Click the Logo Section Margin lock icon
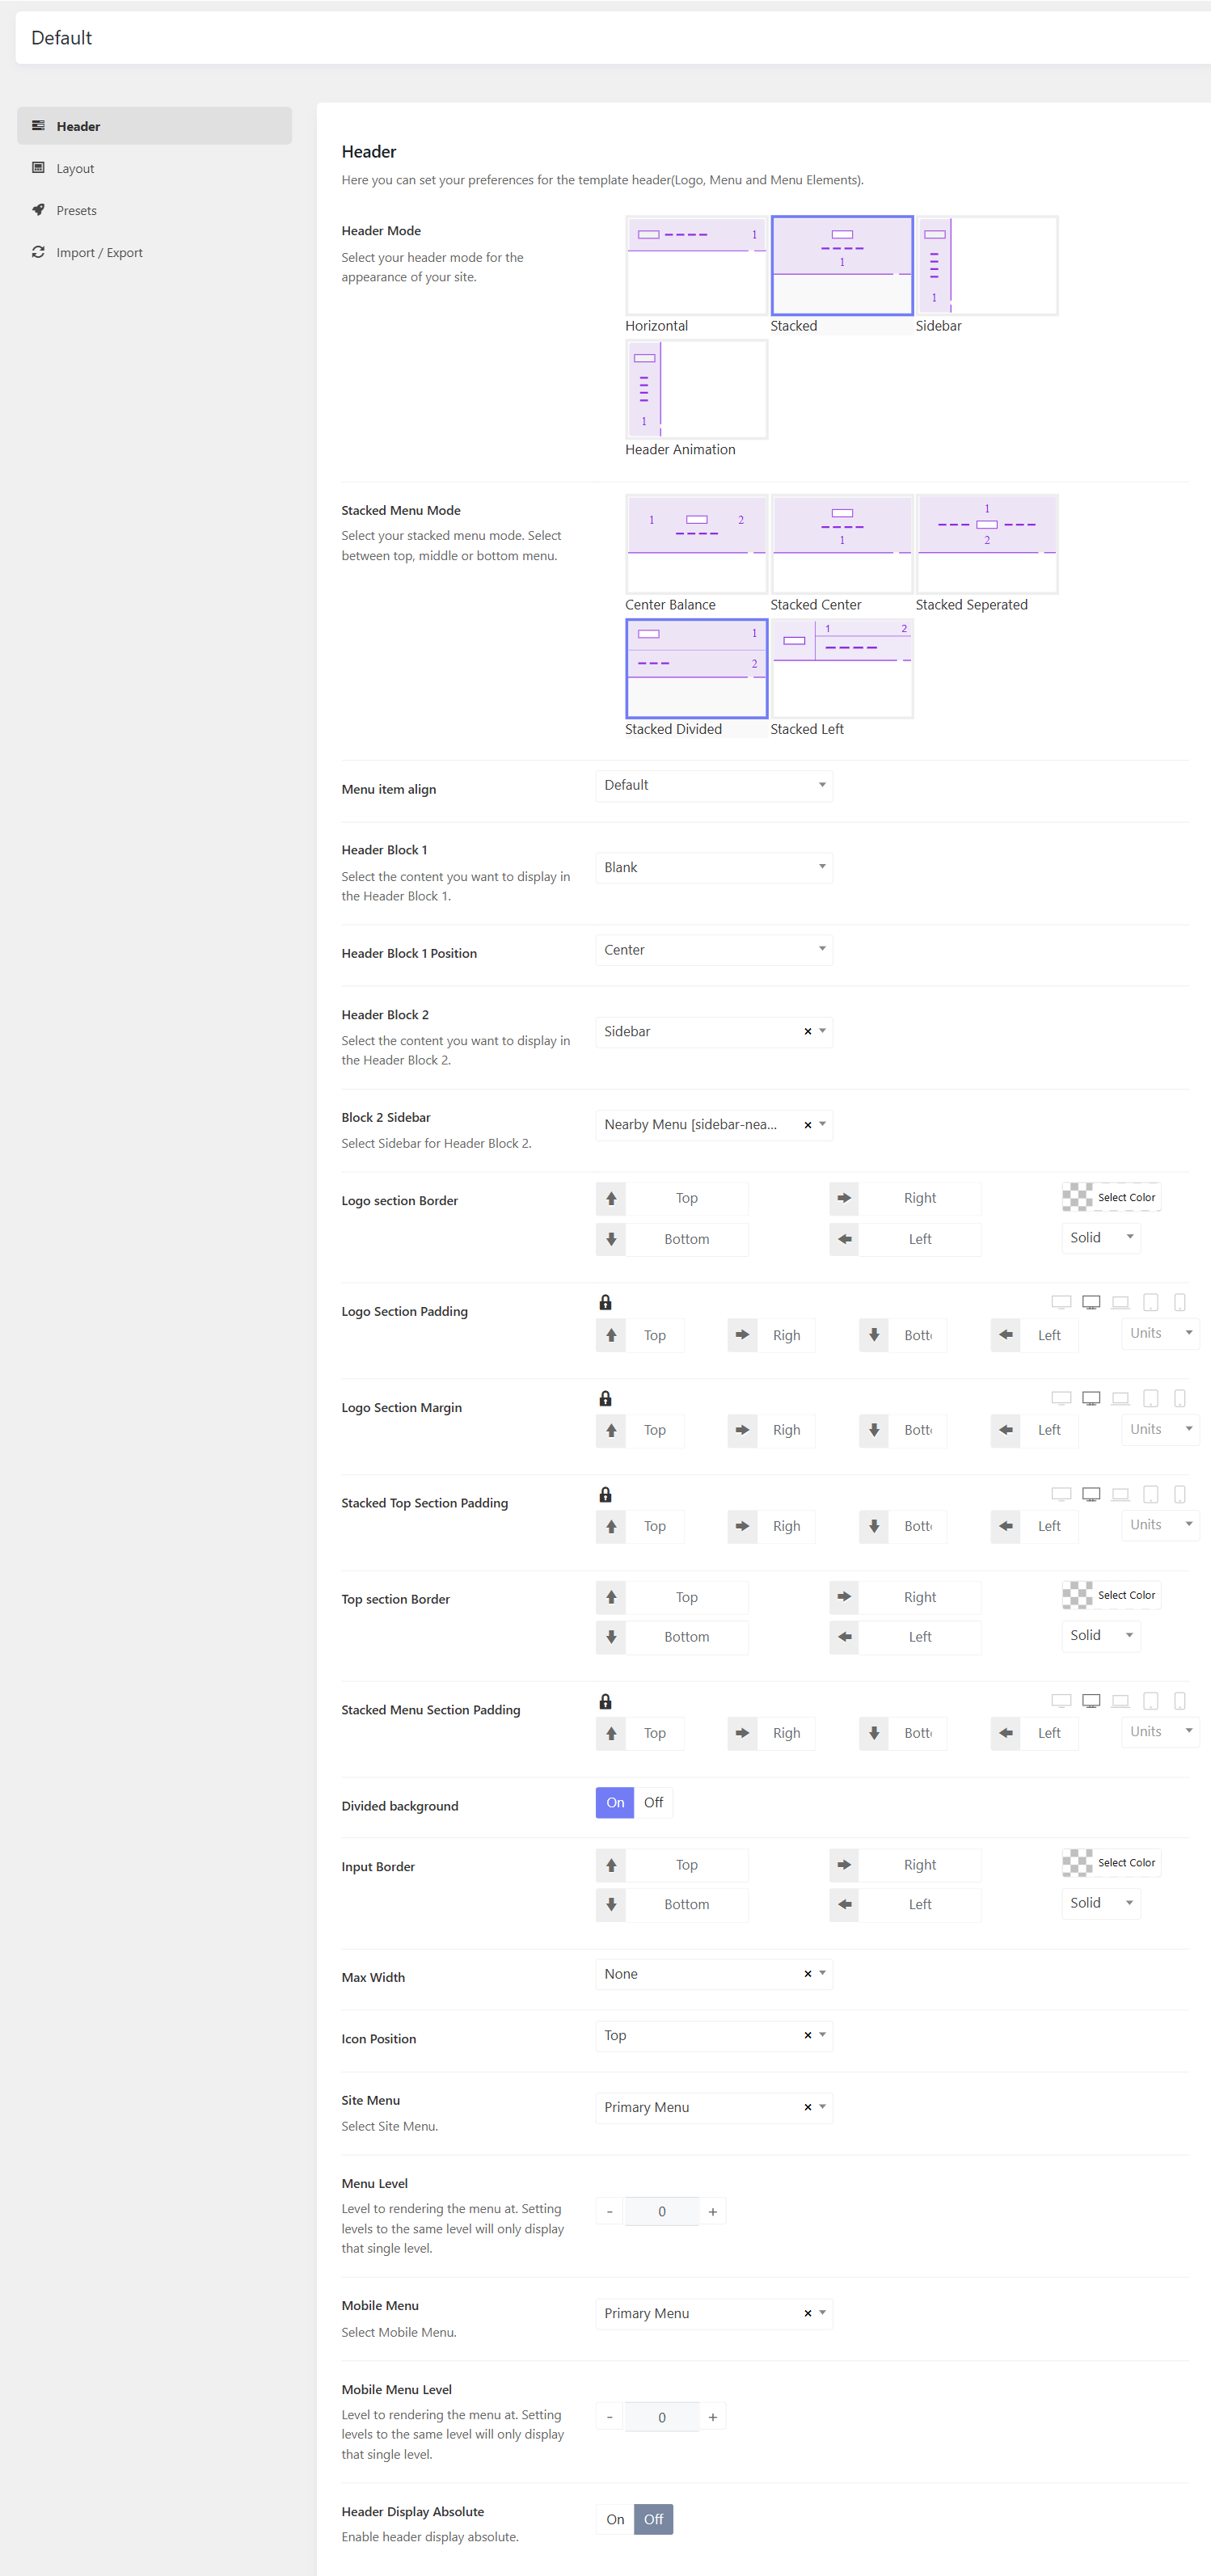Image resolution: width=1211 pixels, height=2576 pixels. 605,1398
